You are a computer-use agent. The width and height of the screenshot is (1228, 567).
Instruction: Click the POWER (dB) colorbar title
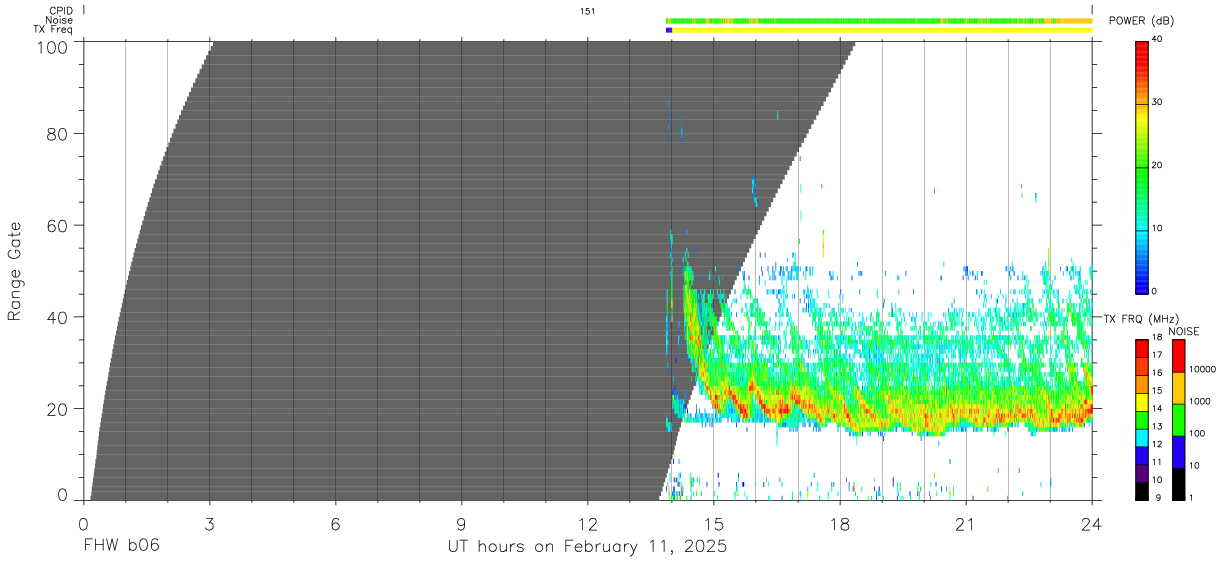pos(1141,21)
